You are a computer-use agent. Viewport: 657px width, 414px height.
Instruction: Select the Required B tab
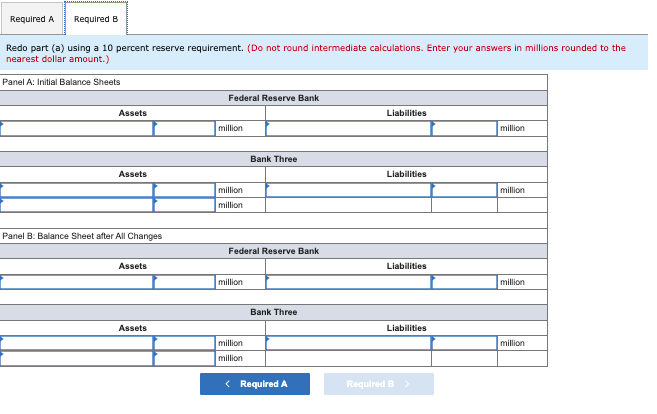(96, 19)
